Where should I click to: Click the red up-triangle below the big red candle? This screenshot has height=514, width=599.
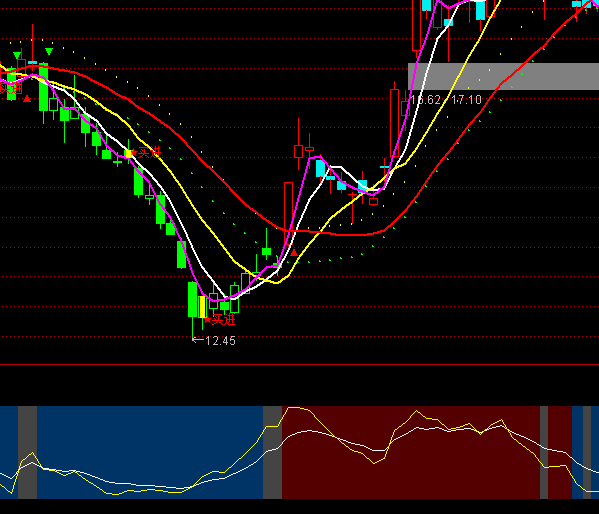[294, 253]
